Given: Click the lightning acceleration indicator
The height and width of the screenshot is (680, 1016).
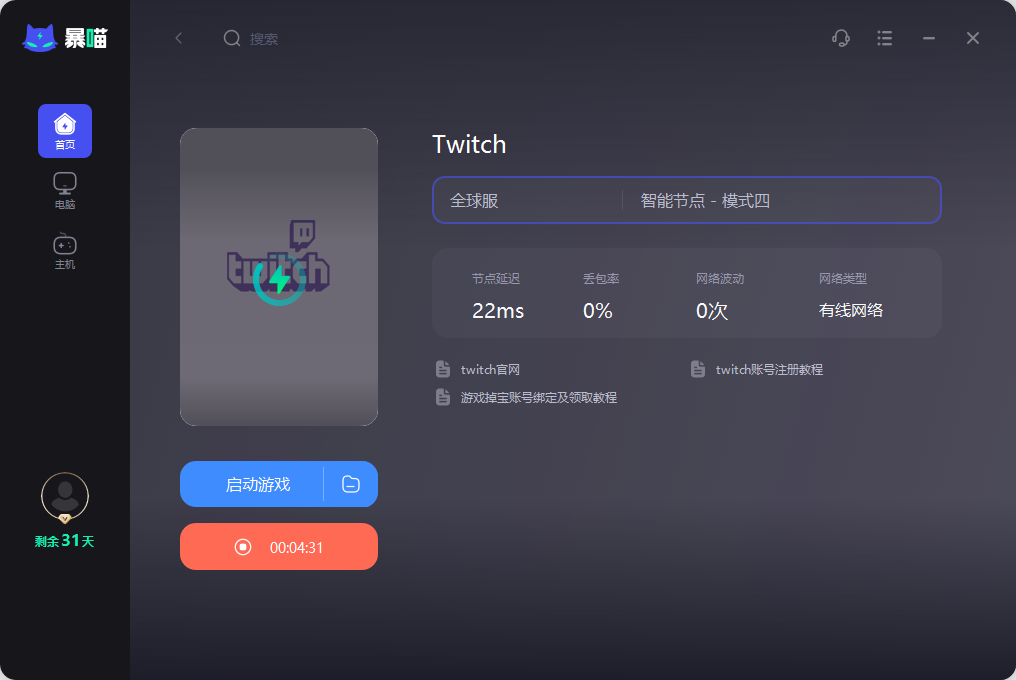Looking at the screenshot, I should tap(279, 279).
